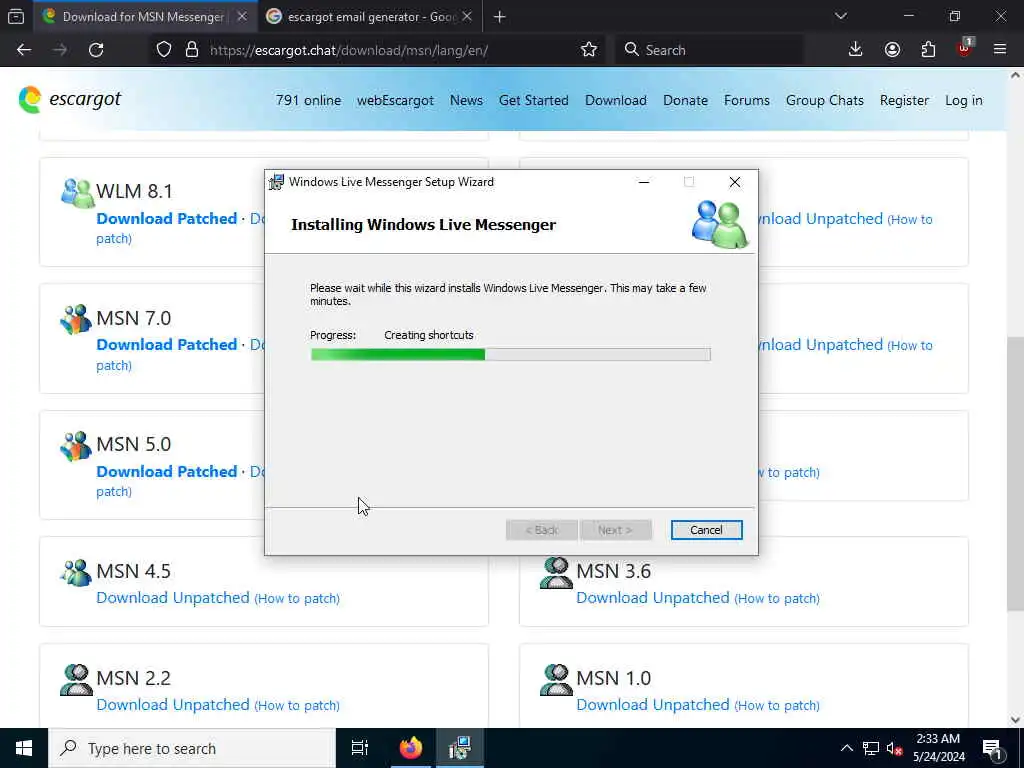Click the Firefox URL address bar
The height and width of the screenshot is (768, 1024).
[x=378, y=50]
